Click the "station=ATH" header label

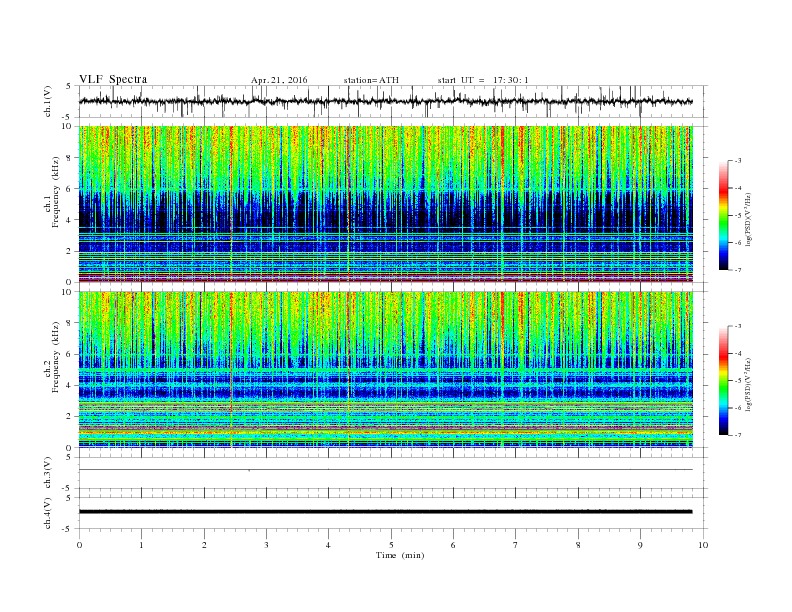[371, 80]
